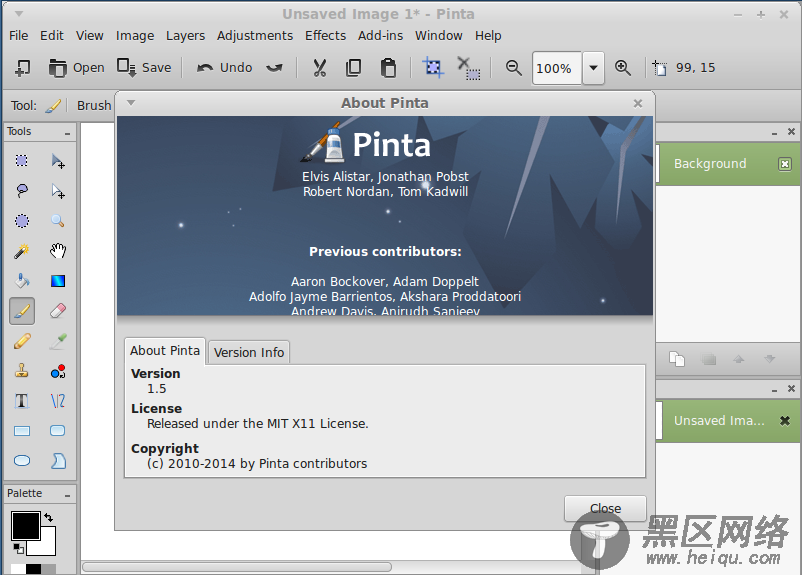
Task: Select the Gradient tool
Action: tap(58, 281)
